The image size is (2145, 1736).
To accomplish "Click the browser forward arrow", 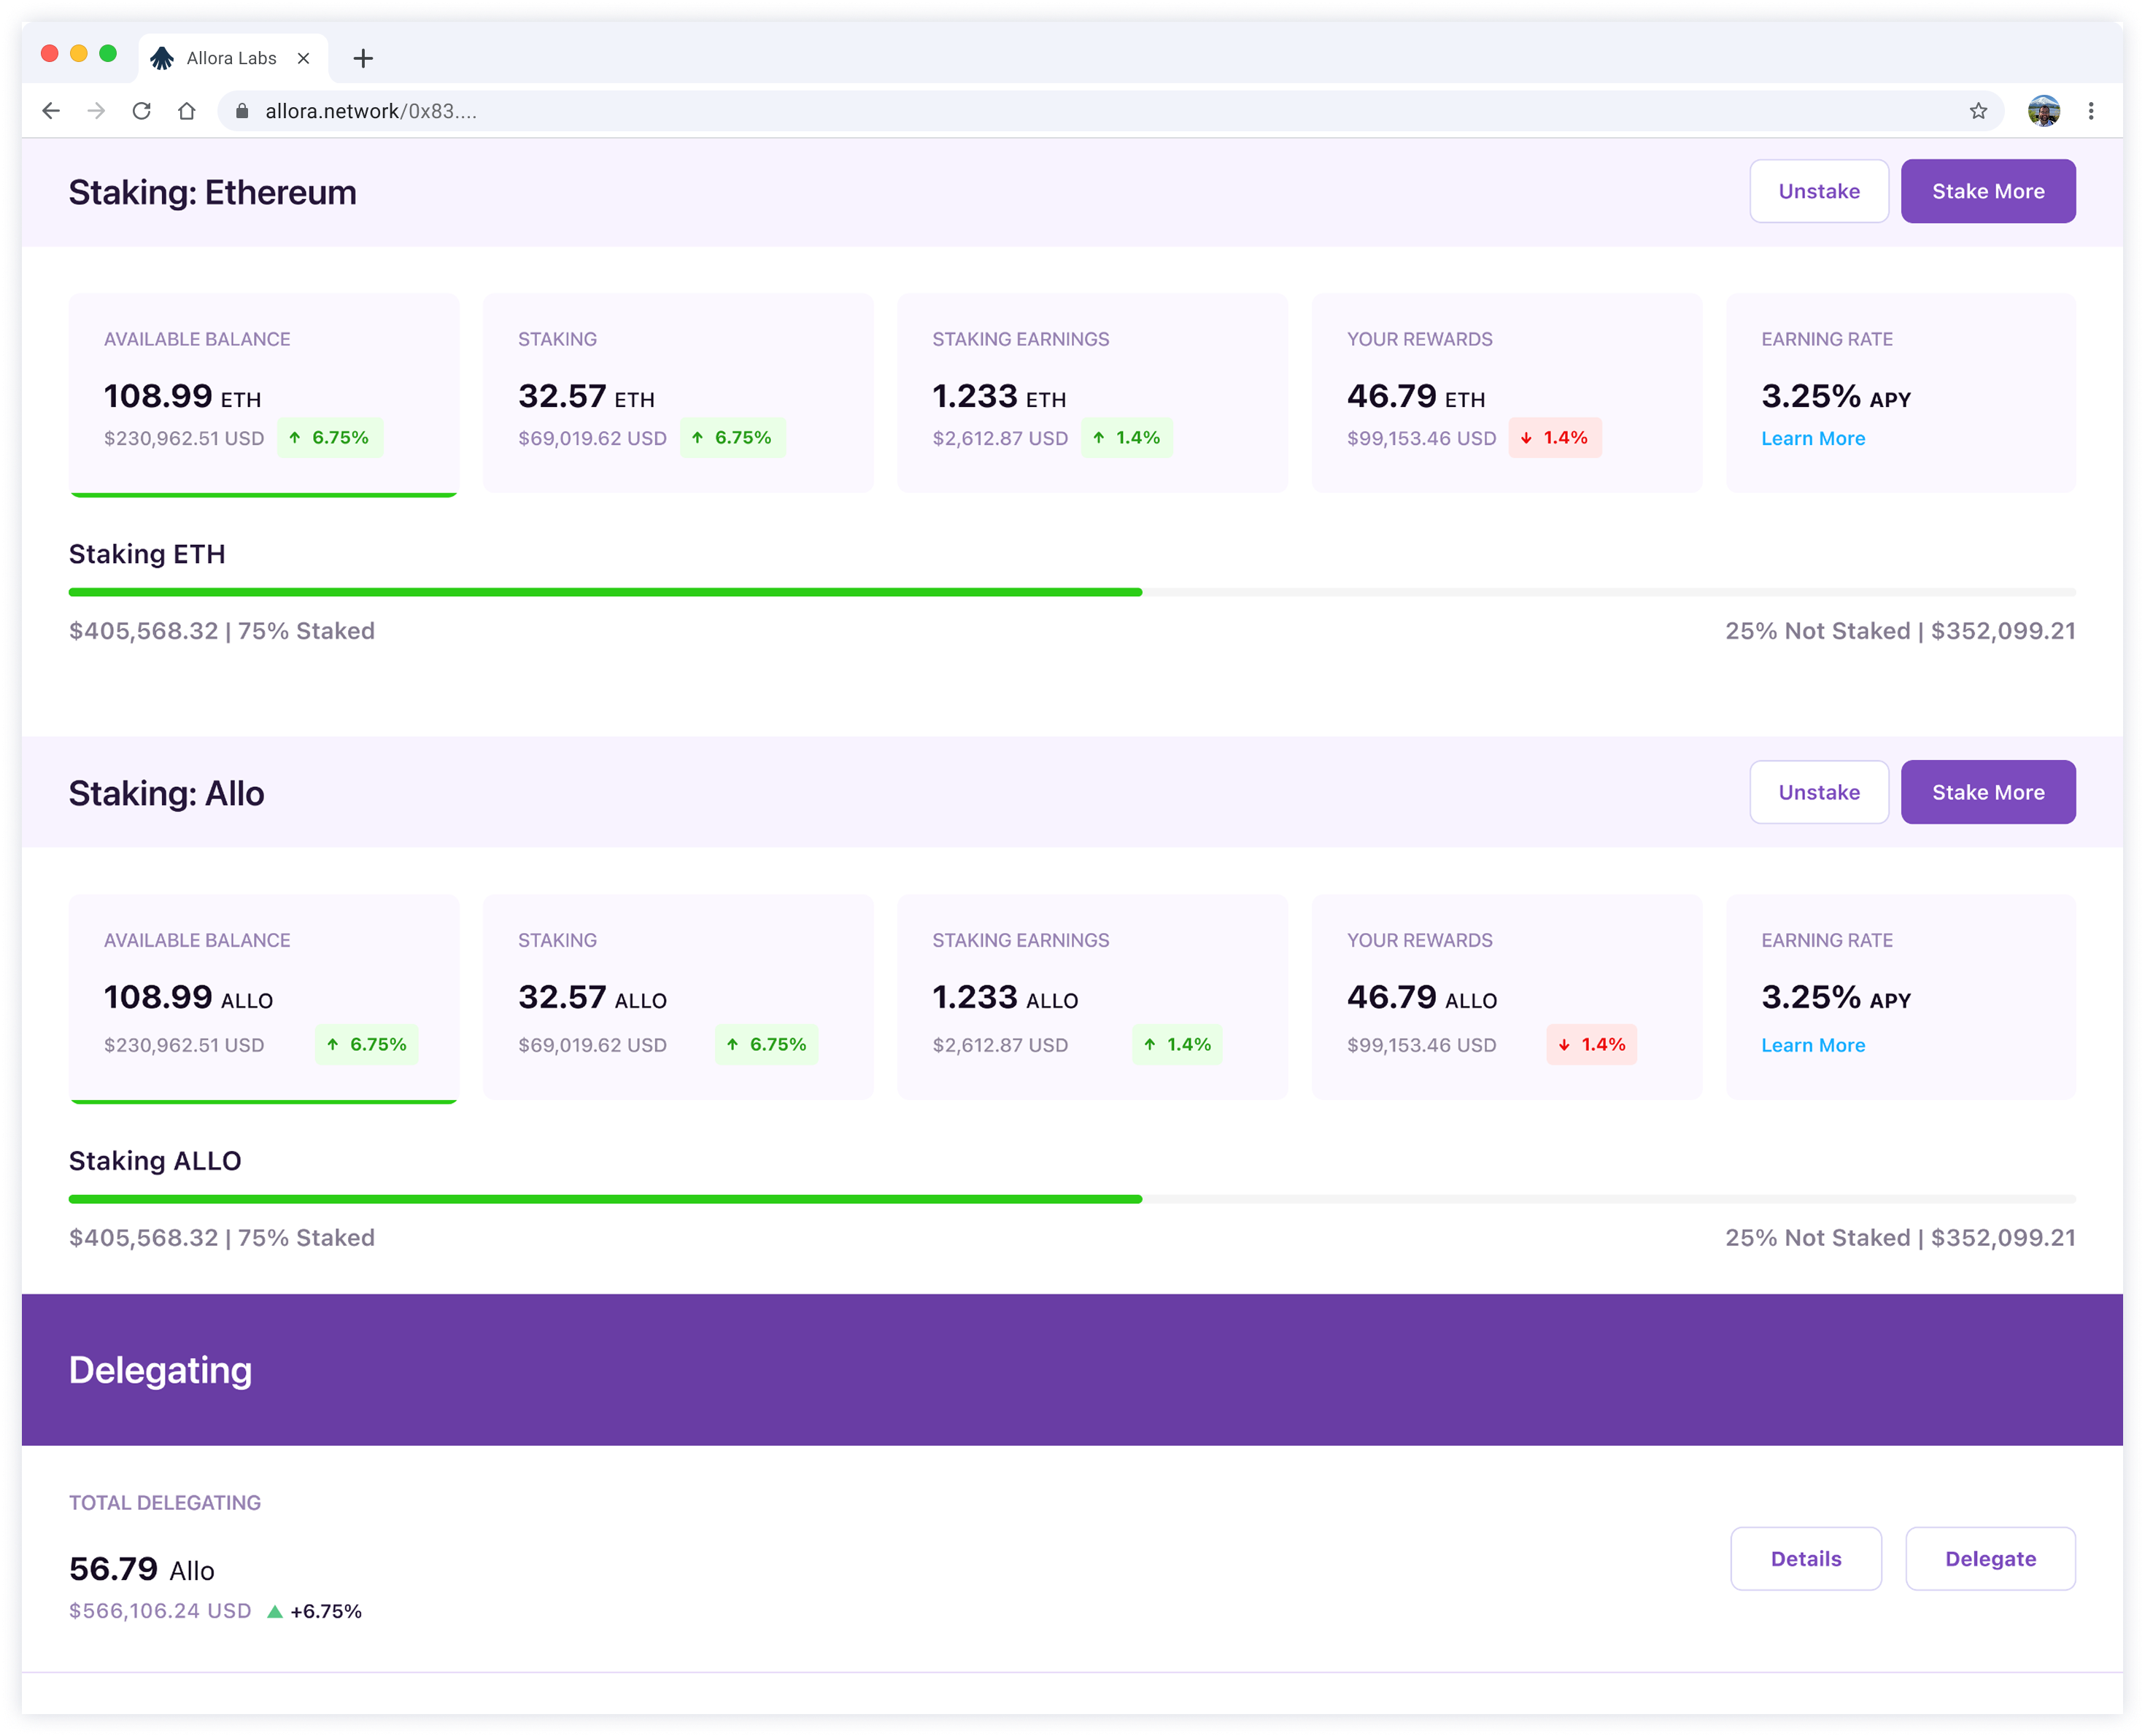I will 96,111.
